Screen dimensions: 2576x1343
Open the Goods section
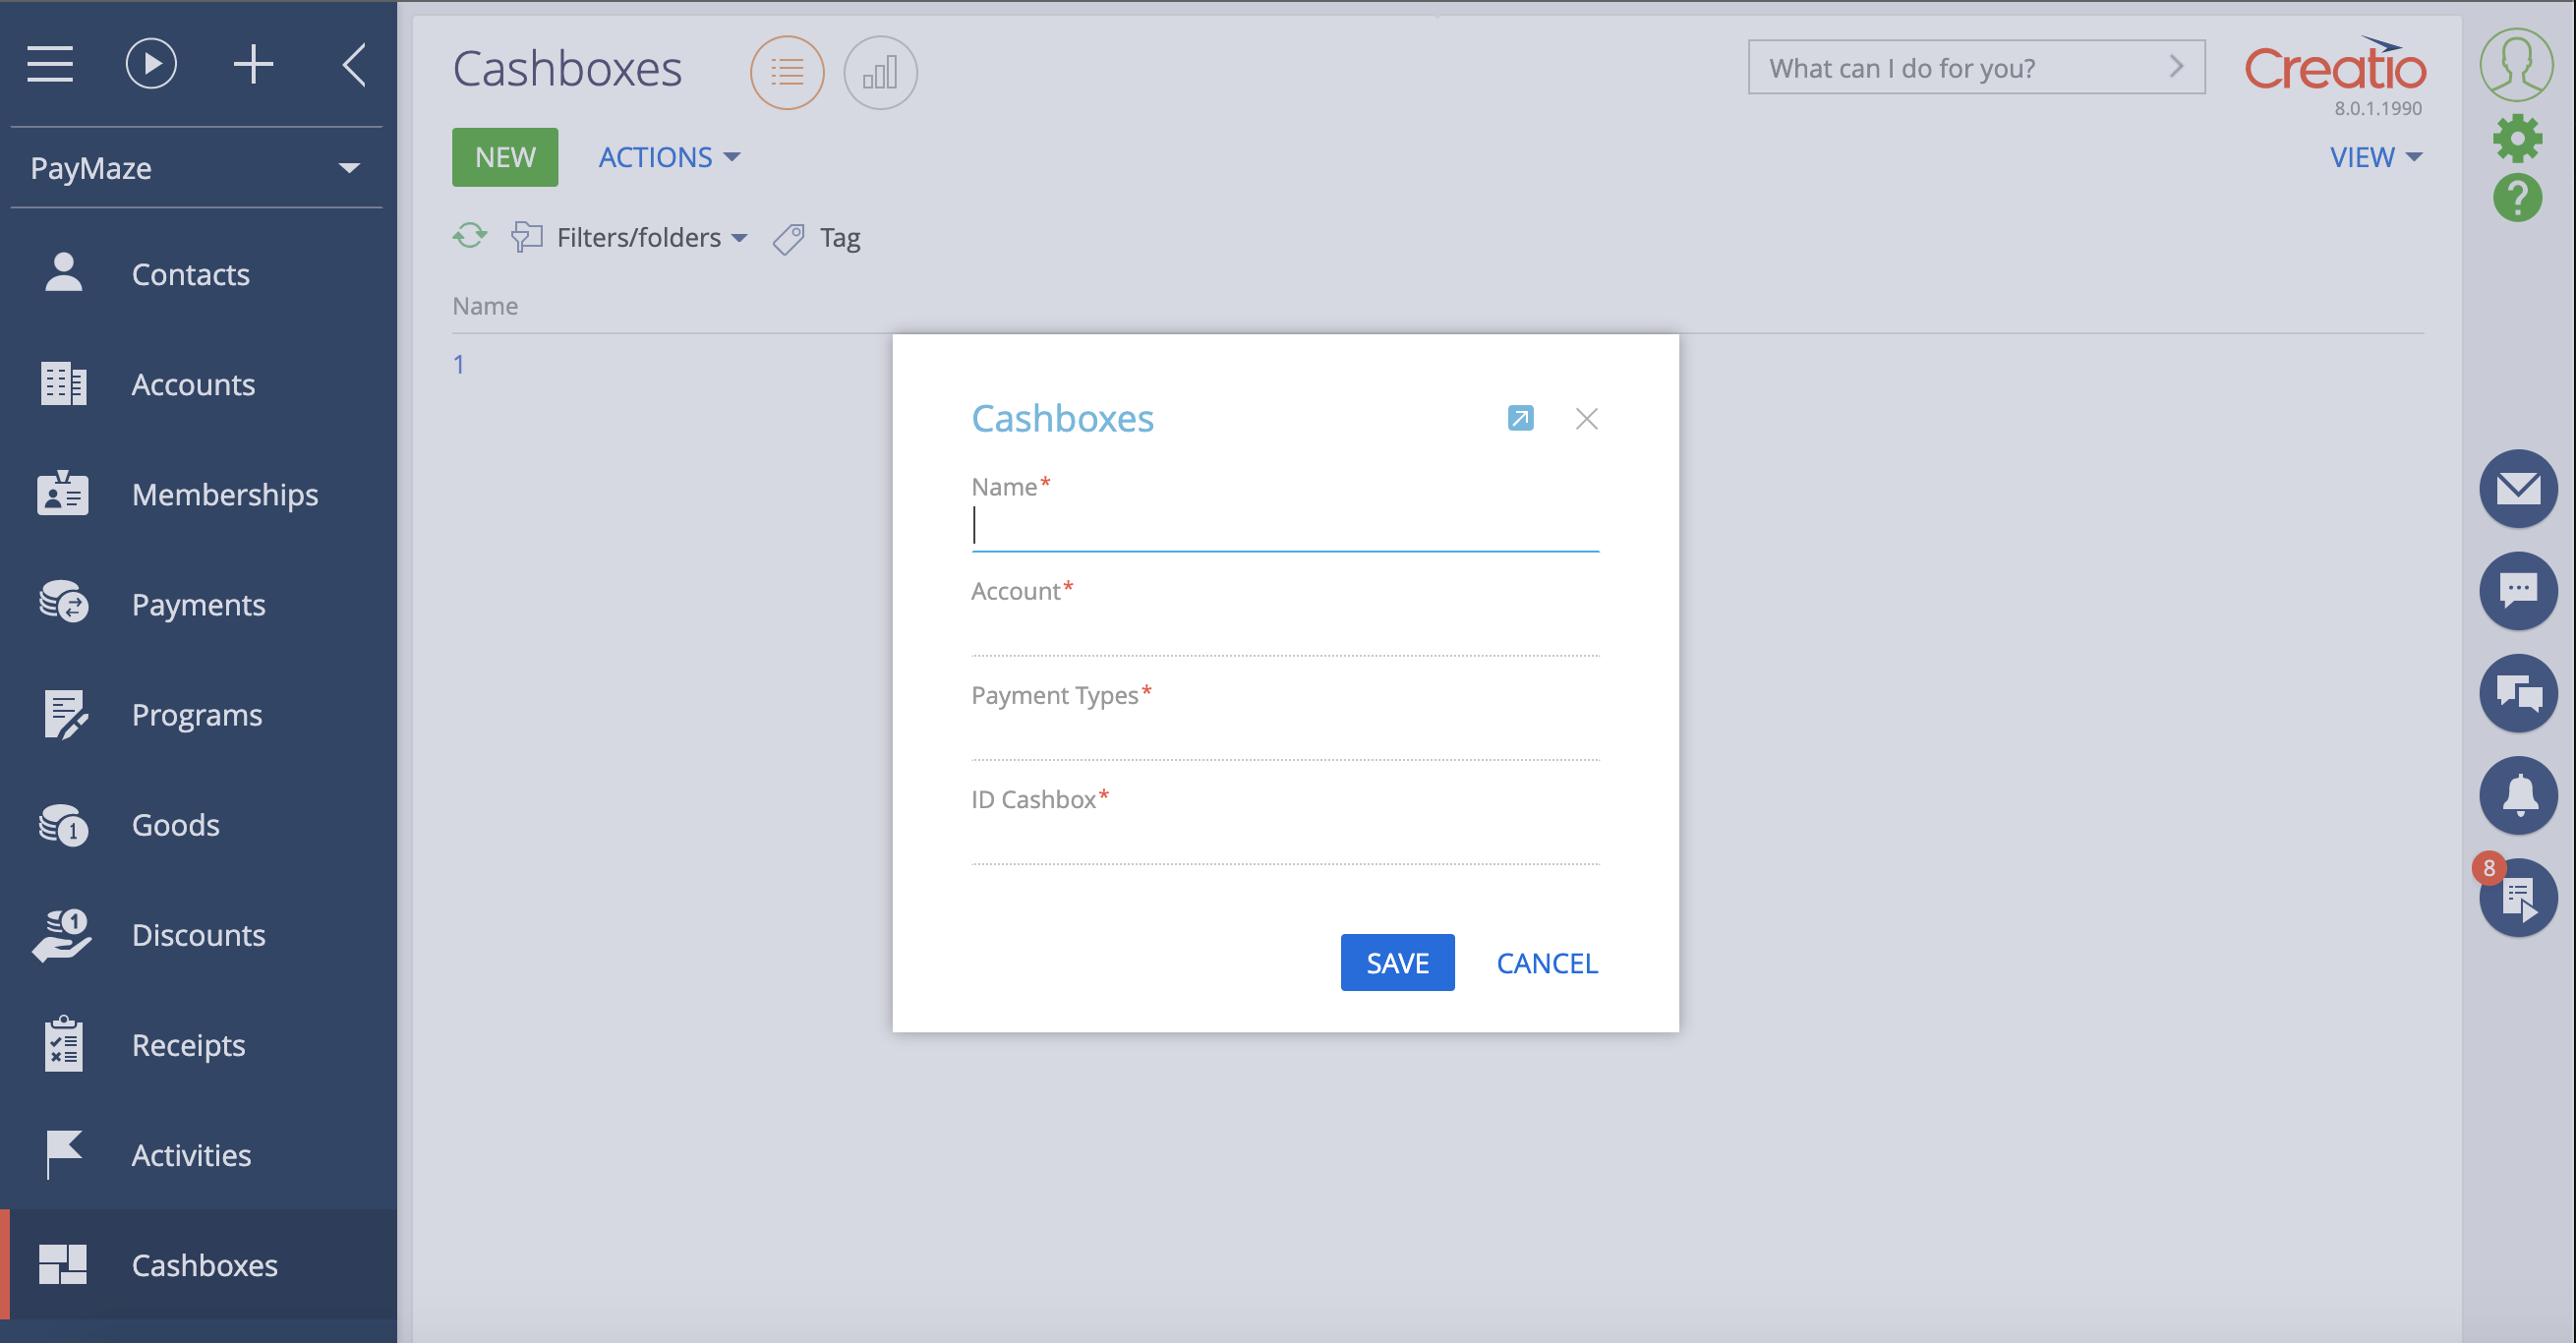tap(175, 824)
